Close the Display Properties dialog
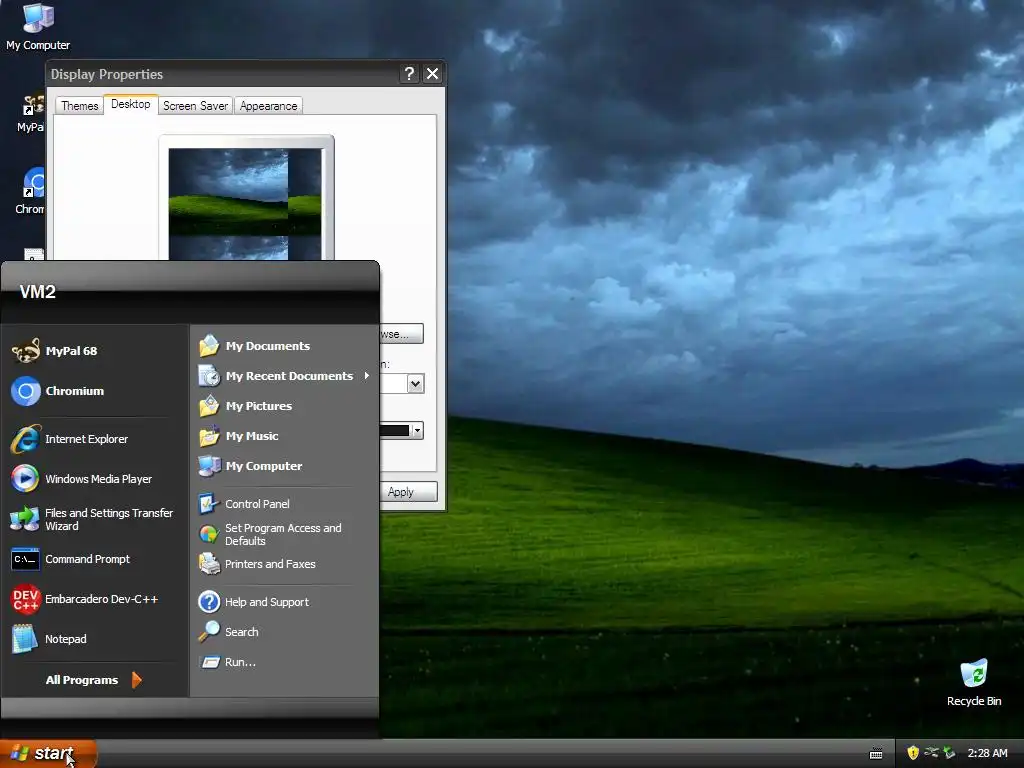The height and width of the screenshot is (768, 1024). [432, 74]
